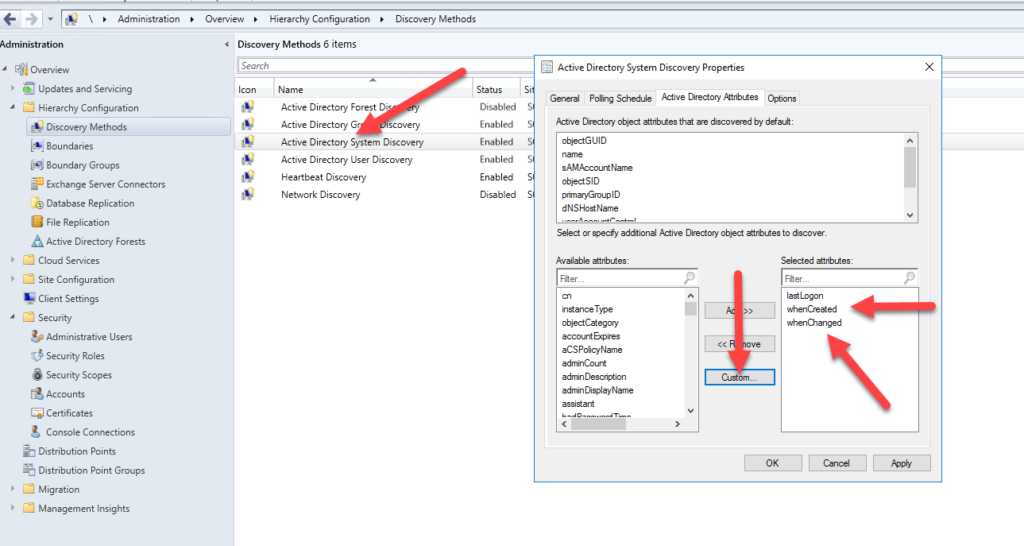1024x546 pixels.
Task: Click Cancel in the properties dialog
Action: pos(837,463)
